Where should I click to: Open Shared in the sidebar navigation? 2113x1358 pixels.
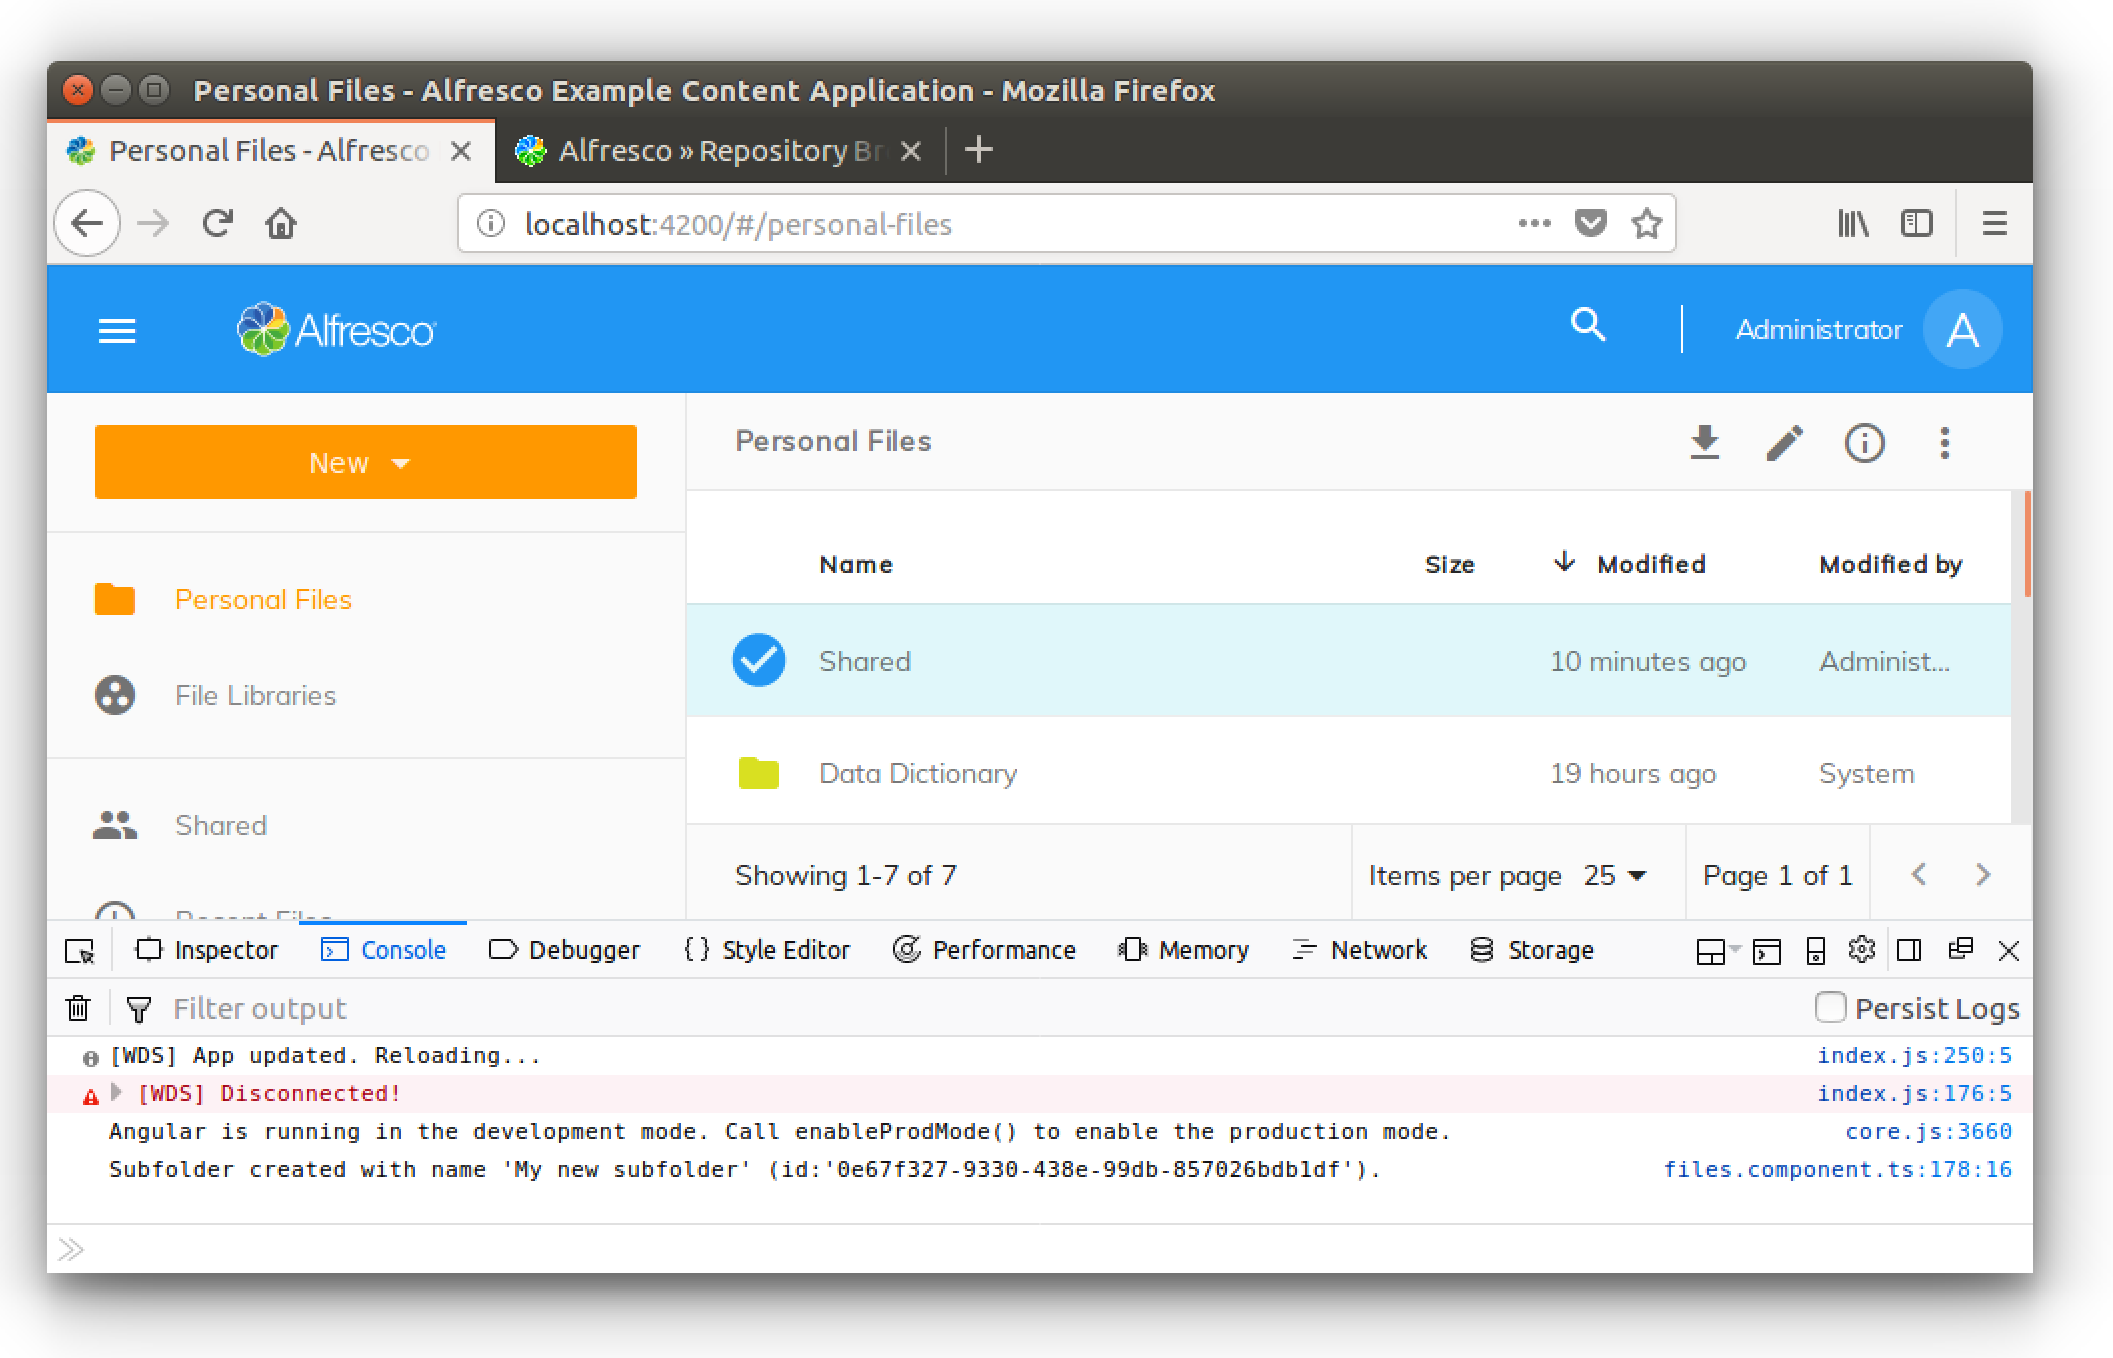pyautogui.click(x=221, y=825)
